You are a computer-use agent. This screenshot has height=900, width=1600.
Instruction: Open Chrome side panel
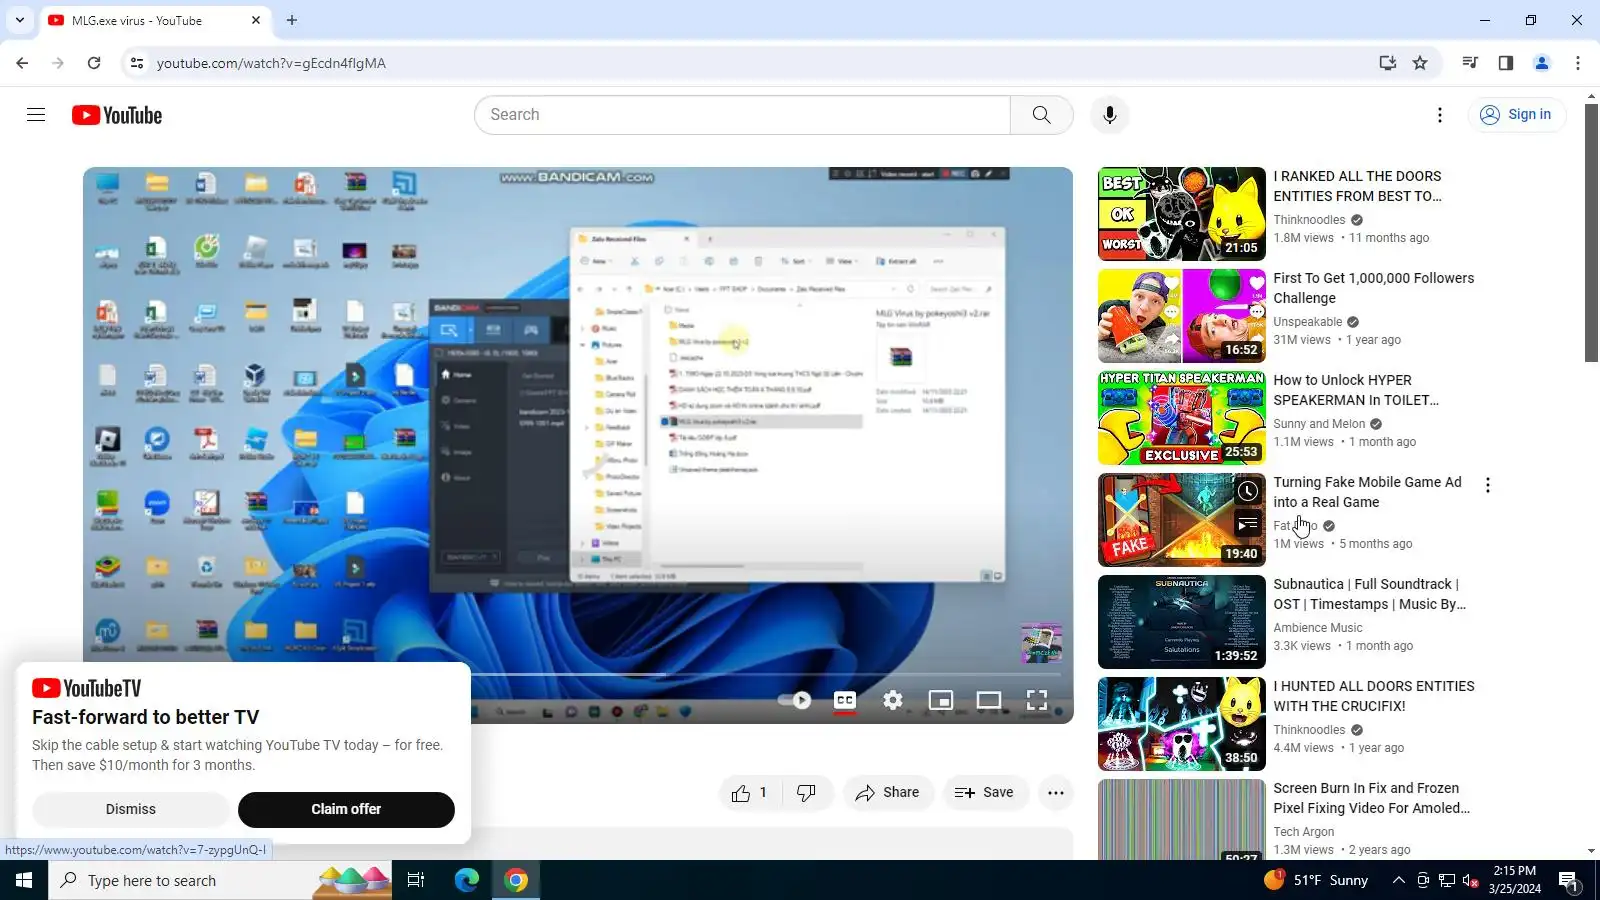pos(1506,63)
